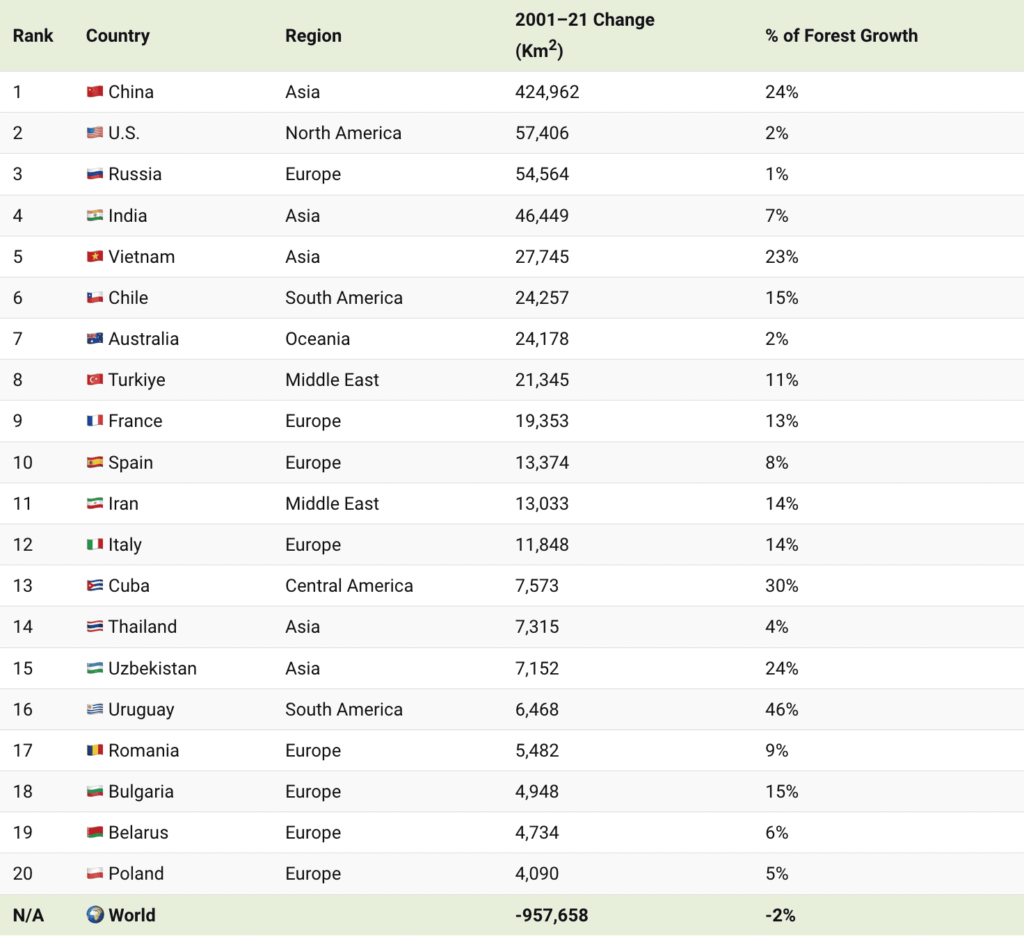Click the China flag icon
Screen dimensions: 1024x936
click(x=95, y=92)
